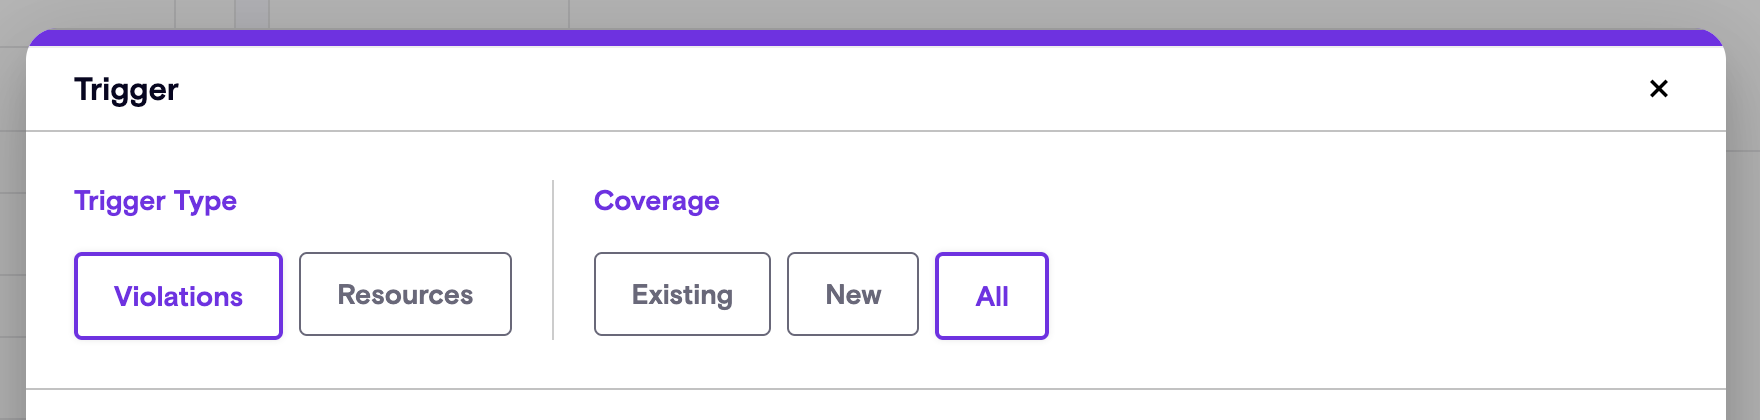Click the purple bar atop the dialog
1760x420 pixels.
(876, 38)
